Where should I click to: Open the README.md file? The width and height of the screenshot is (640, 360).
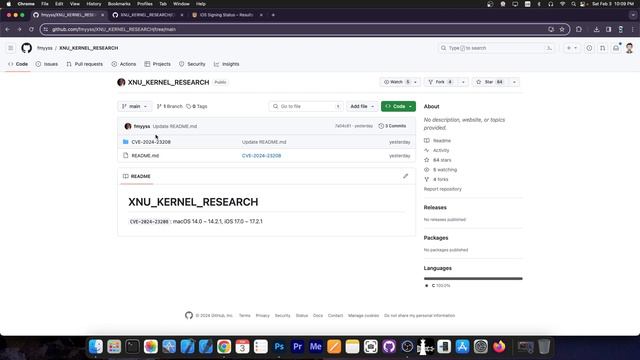(145, 156)
